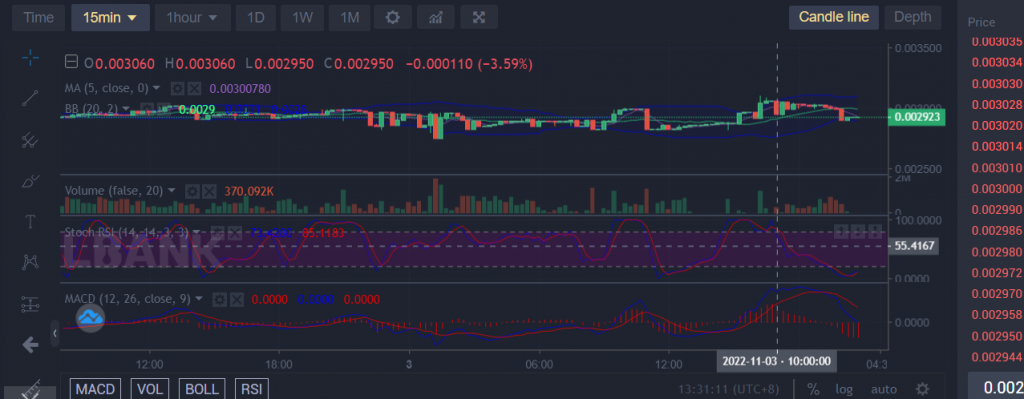Viewport: 1024px width, 399px height.
Task: Select 1D interval
Action: pyautogui.click(x=255, y=18)
